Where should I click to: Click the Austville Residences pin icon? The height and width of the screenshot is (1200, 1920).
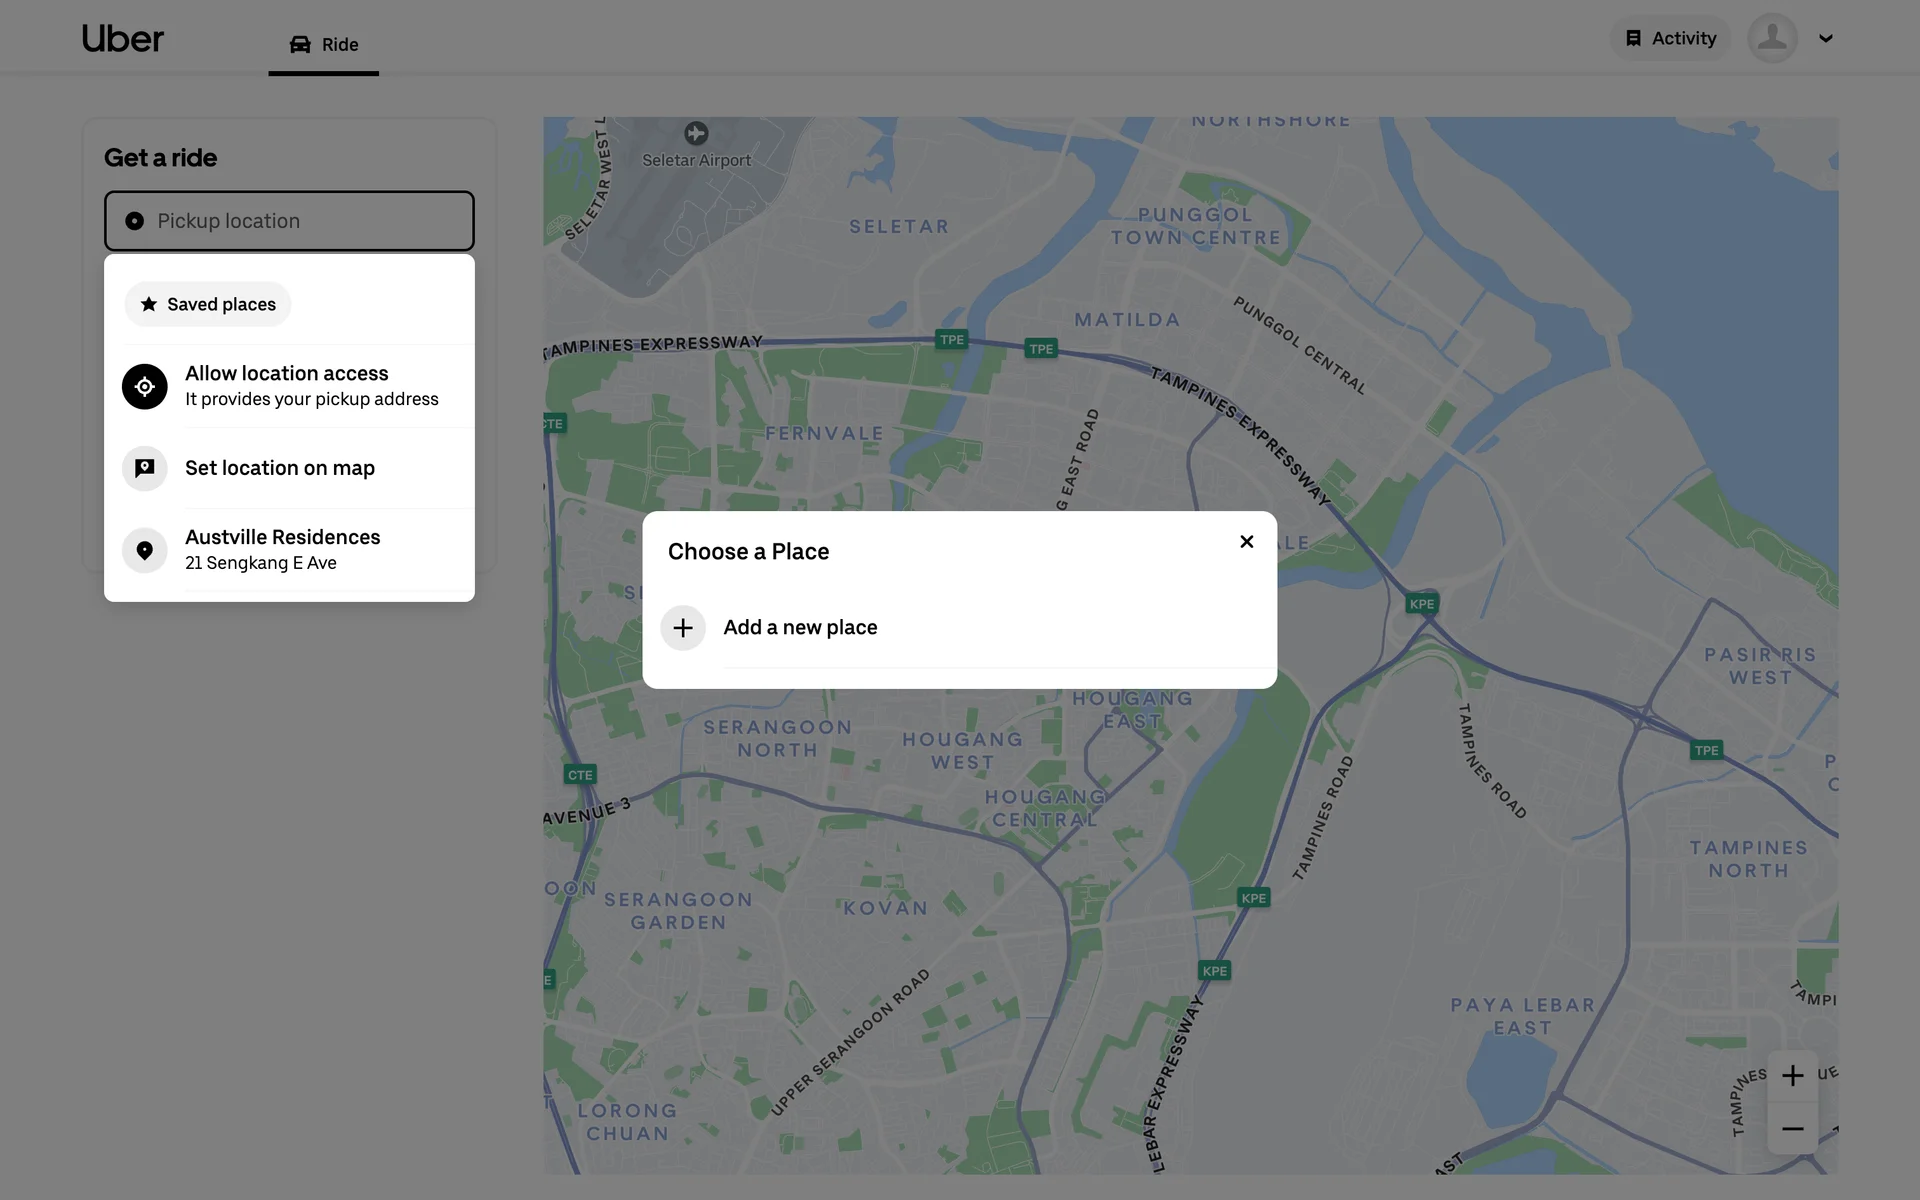click(145, 550)
